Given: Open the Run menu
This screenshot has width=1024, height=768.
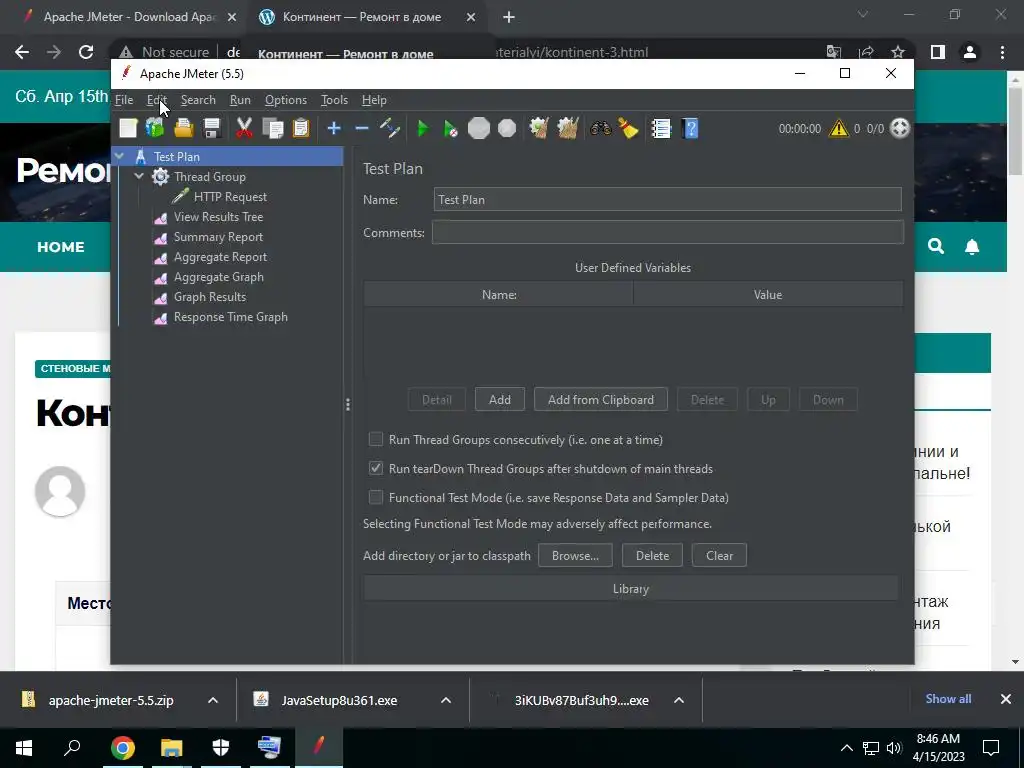Looking at the screenshot, I should 240,100.
